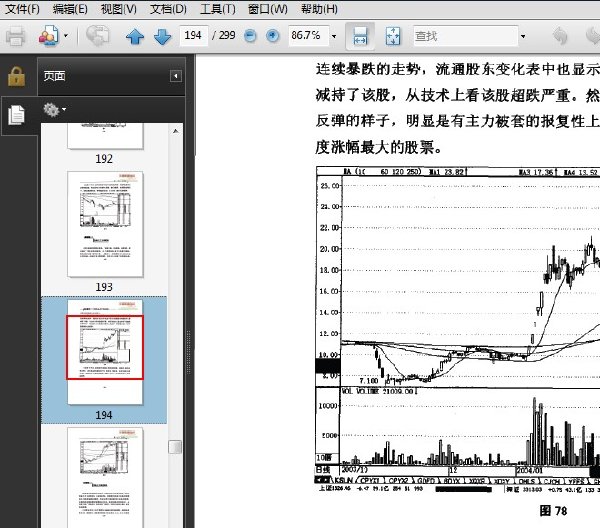600x528 pixels.
Task: Toggle fit width scrolling mode icon
Action: [x=360, y=36]
